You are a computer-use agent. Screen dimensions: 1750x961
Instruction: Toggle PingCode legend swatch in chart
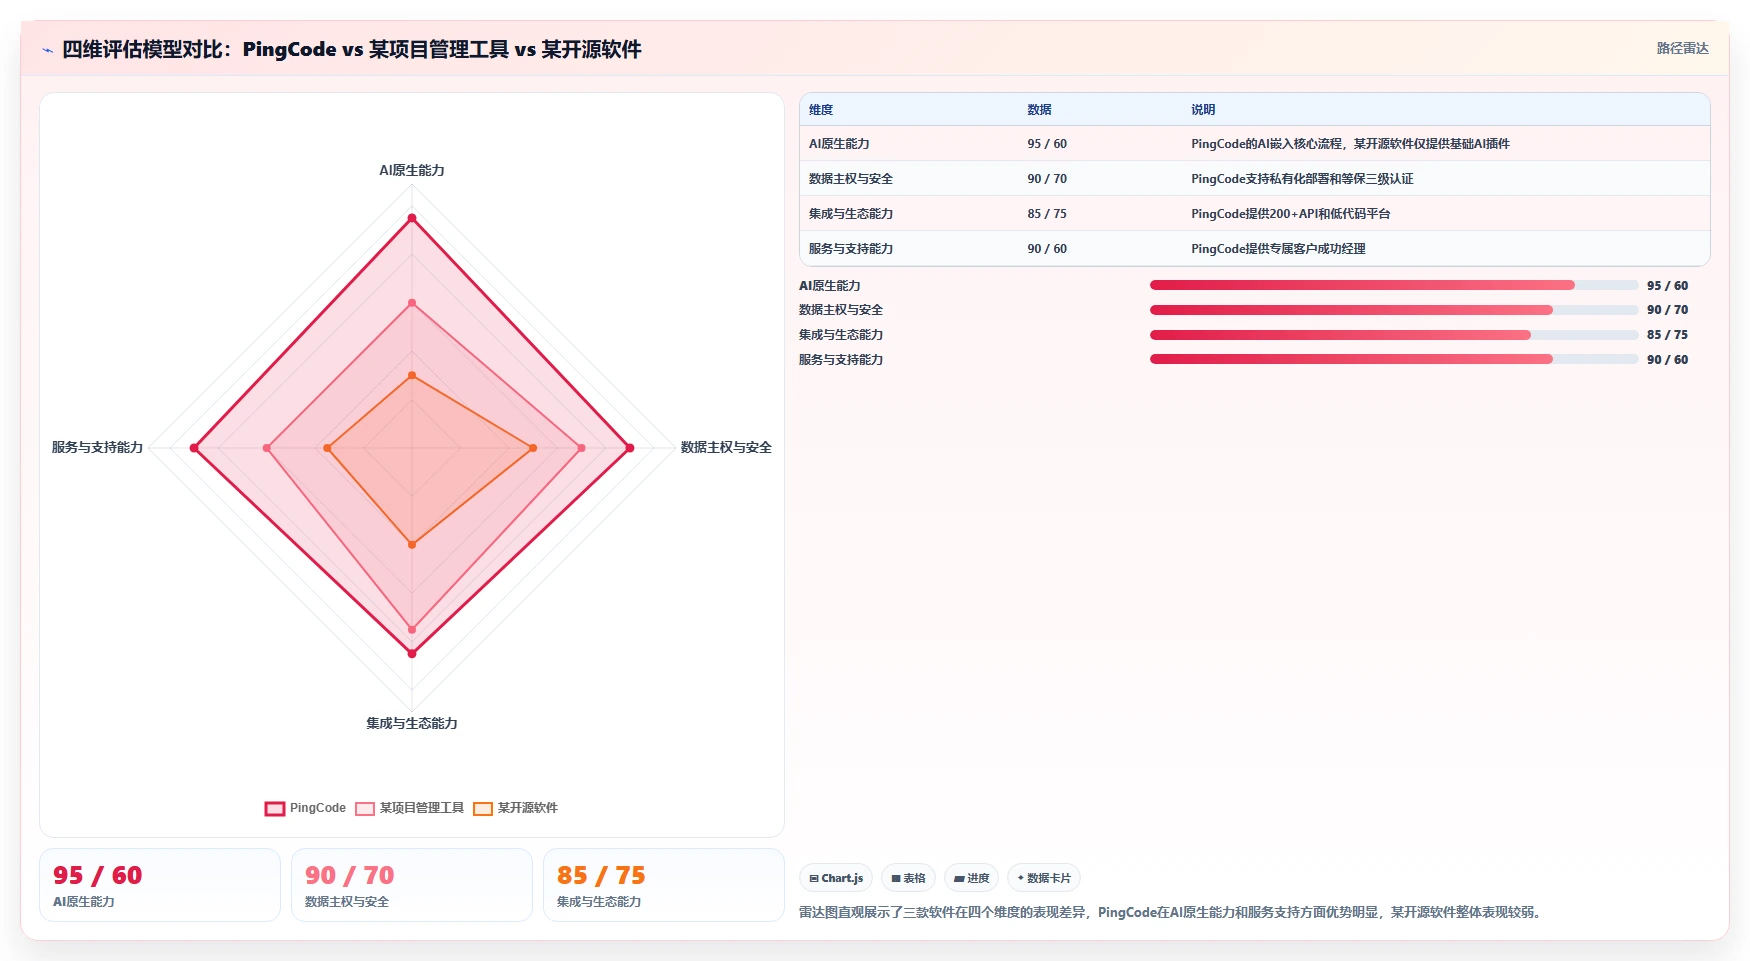275,809
